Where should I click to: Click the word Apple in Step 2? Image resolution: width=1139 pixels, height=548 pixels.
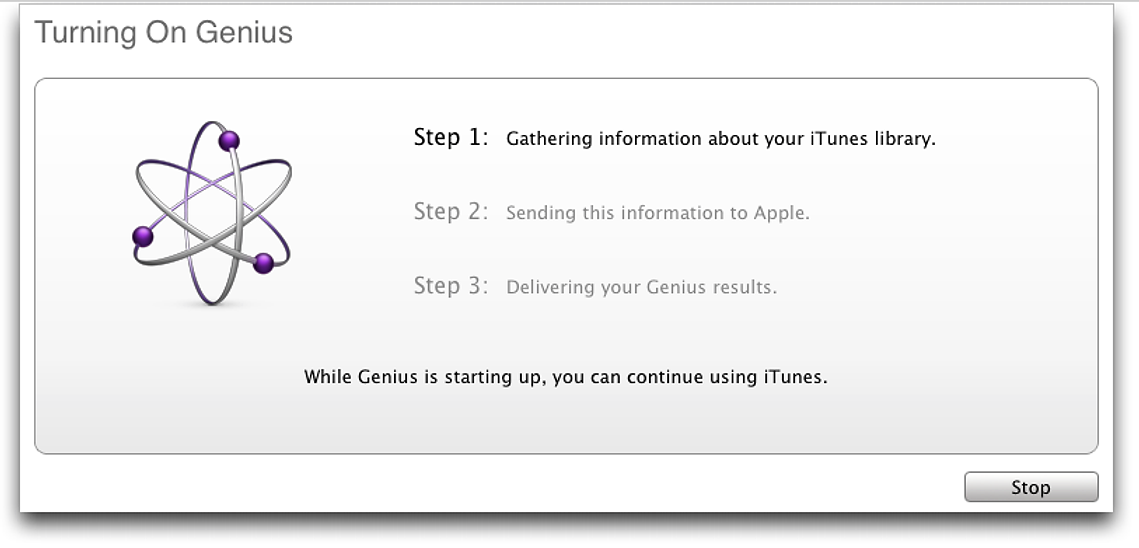(x=783, y=213)
